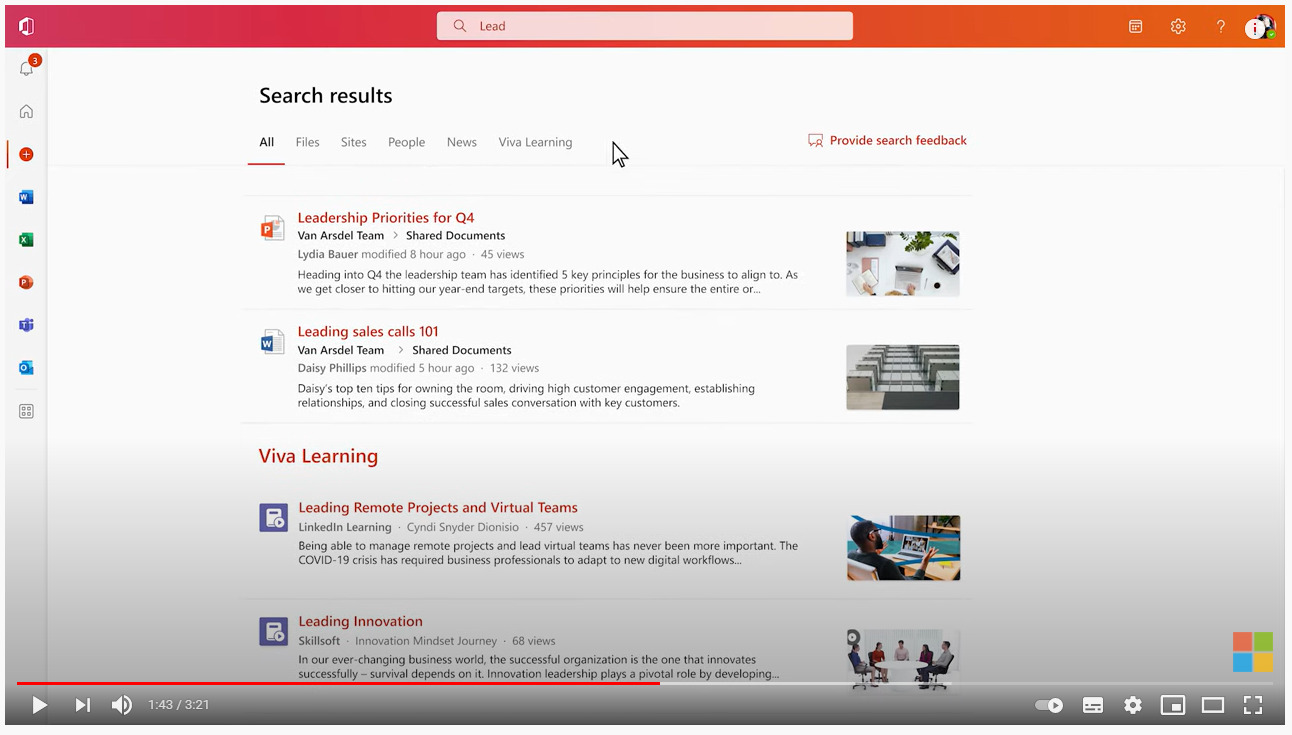Click LinkedIn Learning provider text
1292x735 pixels.
point(345,527)
